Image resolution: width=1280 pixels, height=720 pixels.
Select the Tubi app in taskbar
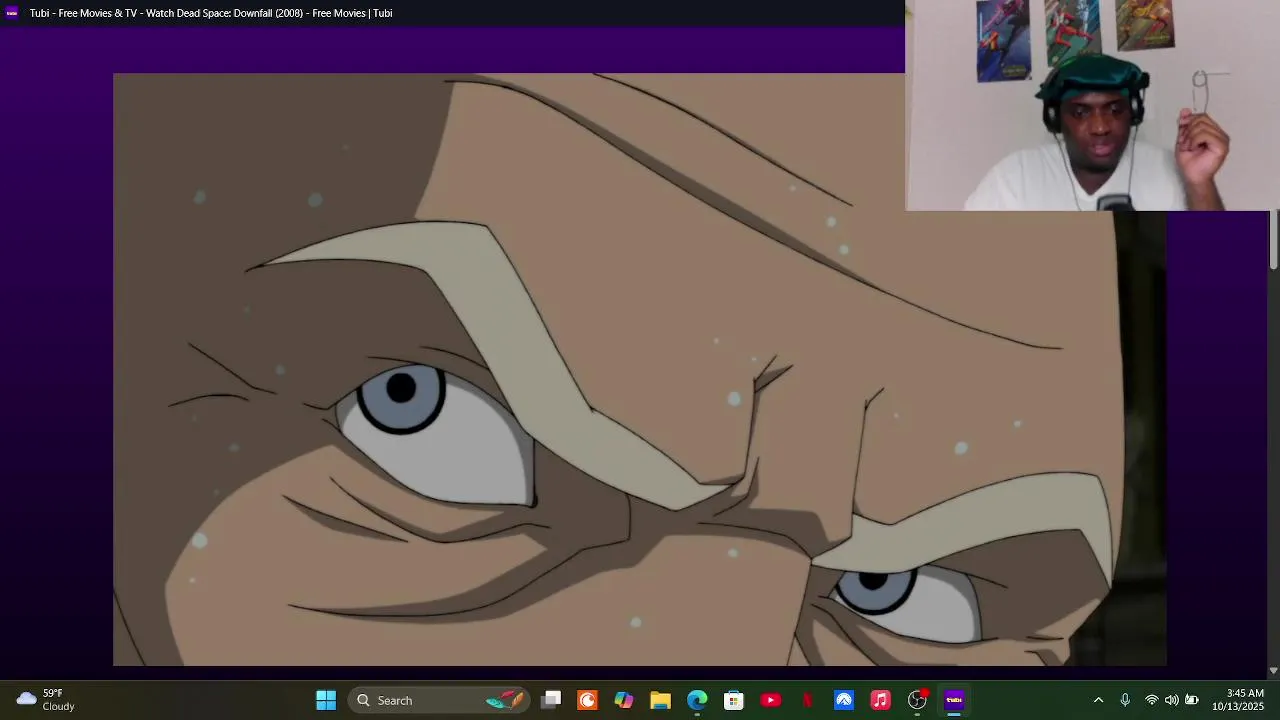[954, 700]
